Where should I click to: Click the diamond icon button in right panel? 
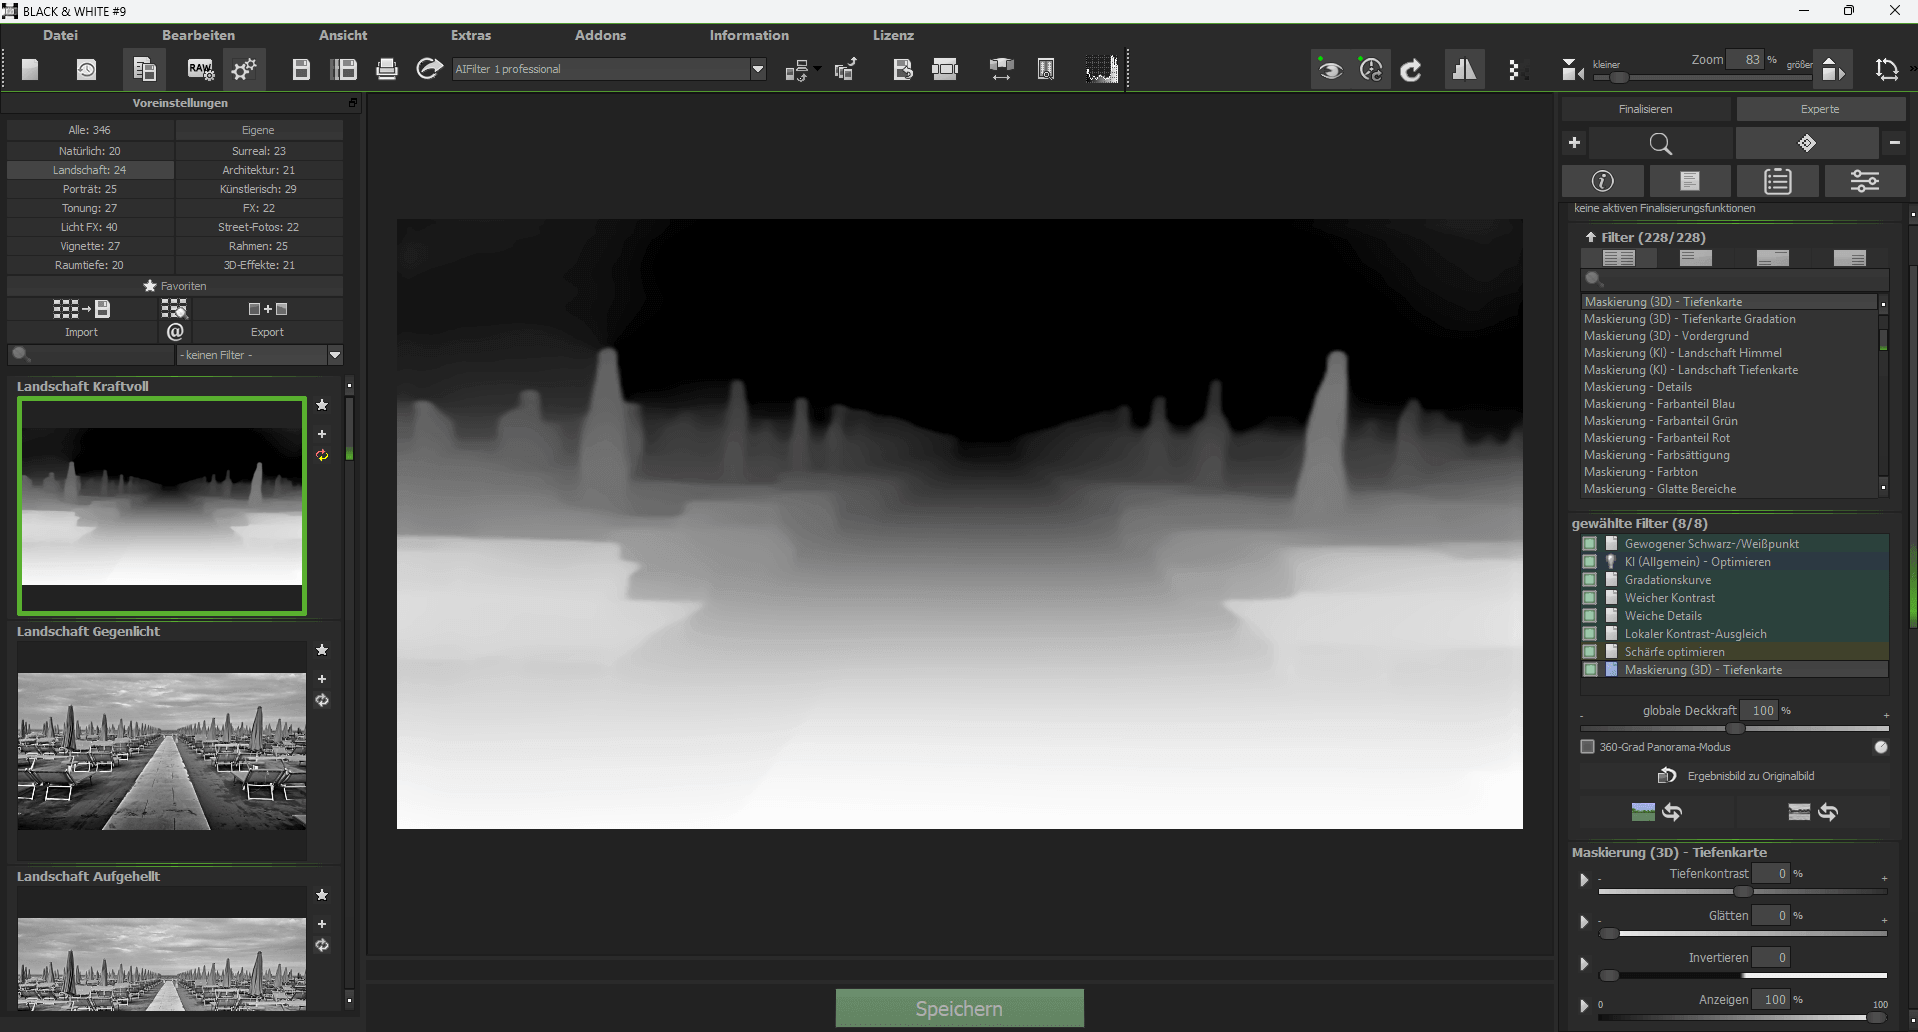tap(1806, 144)
